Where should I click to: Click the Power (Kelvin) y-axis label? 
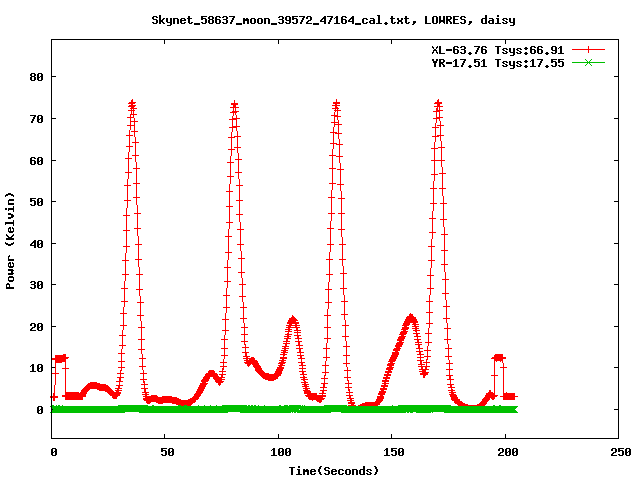coord(10,241)
